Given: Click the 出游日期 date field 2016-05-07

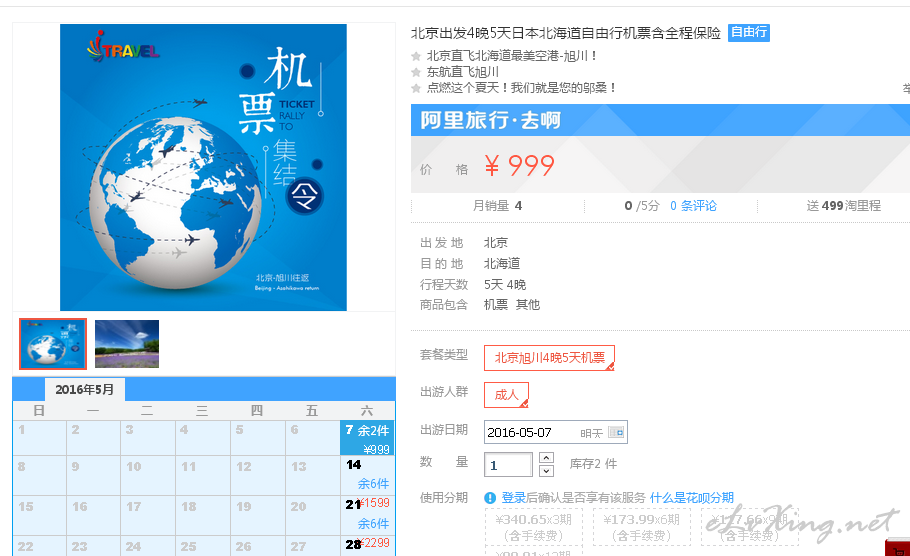Looking at the screenshot, I should (x=555, y=432).
